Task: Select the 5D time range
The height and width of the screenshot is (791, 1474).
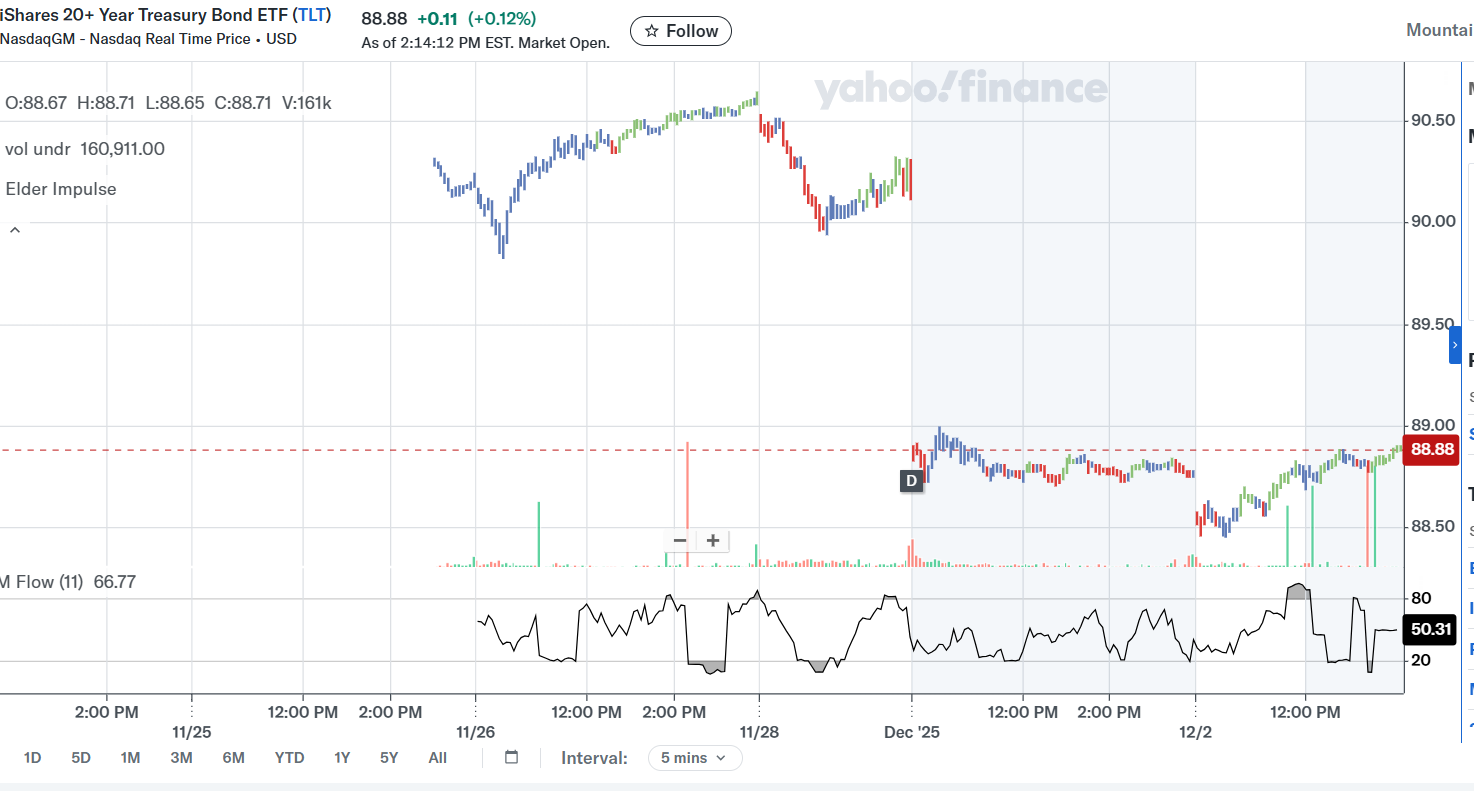Action: (81, 758)
